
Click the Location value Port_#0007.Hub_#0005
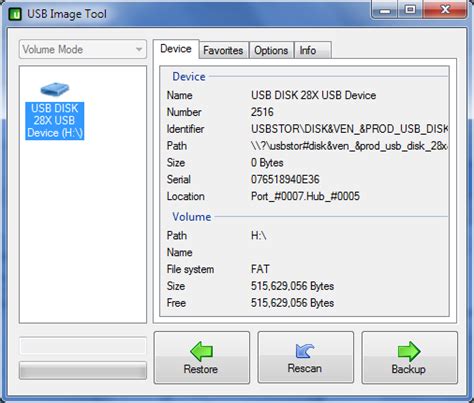pyautogui.click(x=305, y=196)
